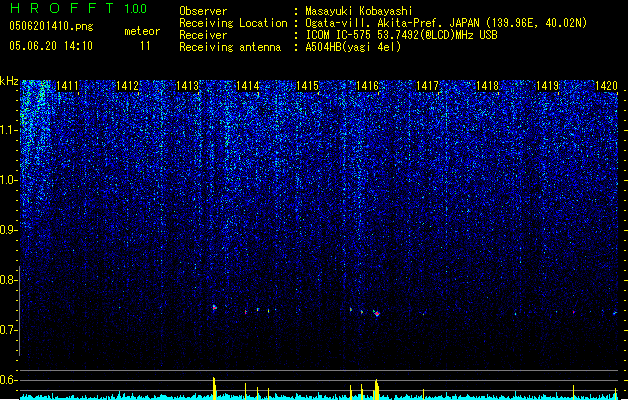Viewport: 629px width, 400px height.
Task: Click the 0.9 kHz axis label
Action: pyautogui.click(x=8, y=230)
